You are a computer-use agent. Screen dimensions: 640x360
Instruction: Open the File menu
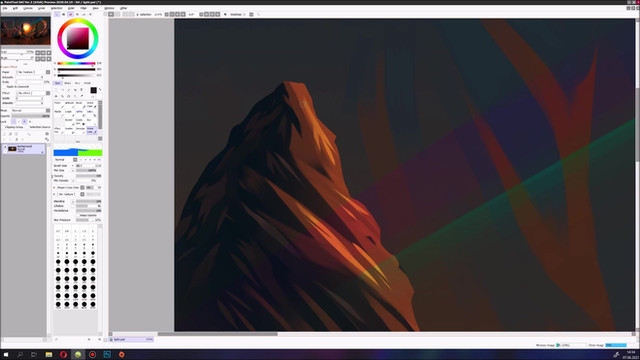coord(5,8)
